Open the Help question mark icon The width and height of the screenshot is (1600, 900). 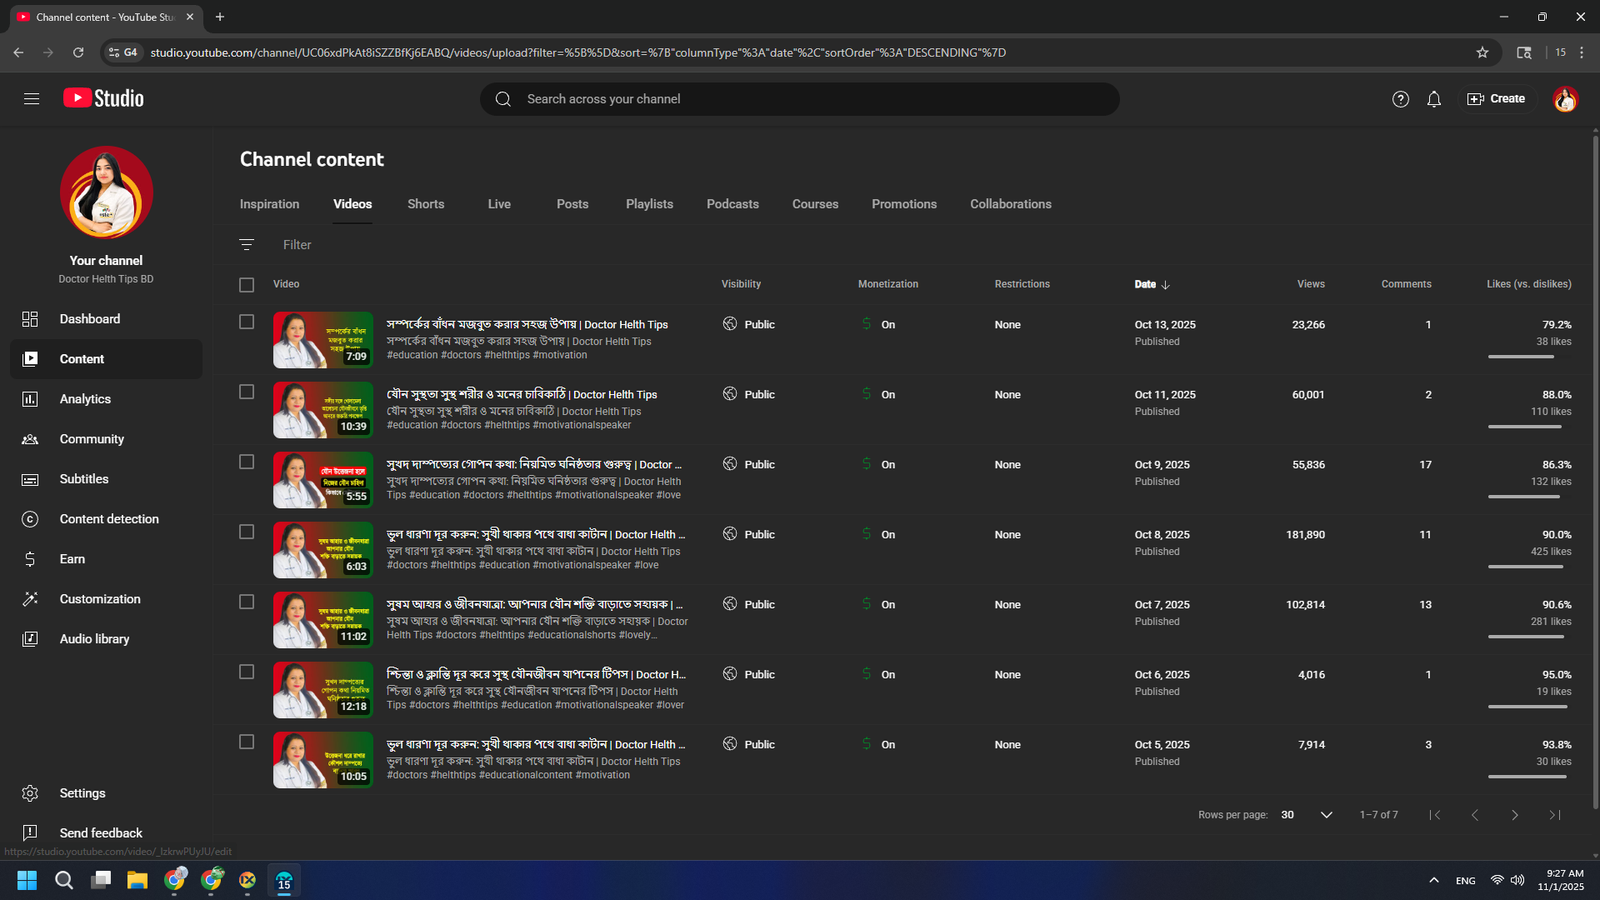coord(1400,99)
